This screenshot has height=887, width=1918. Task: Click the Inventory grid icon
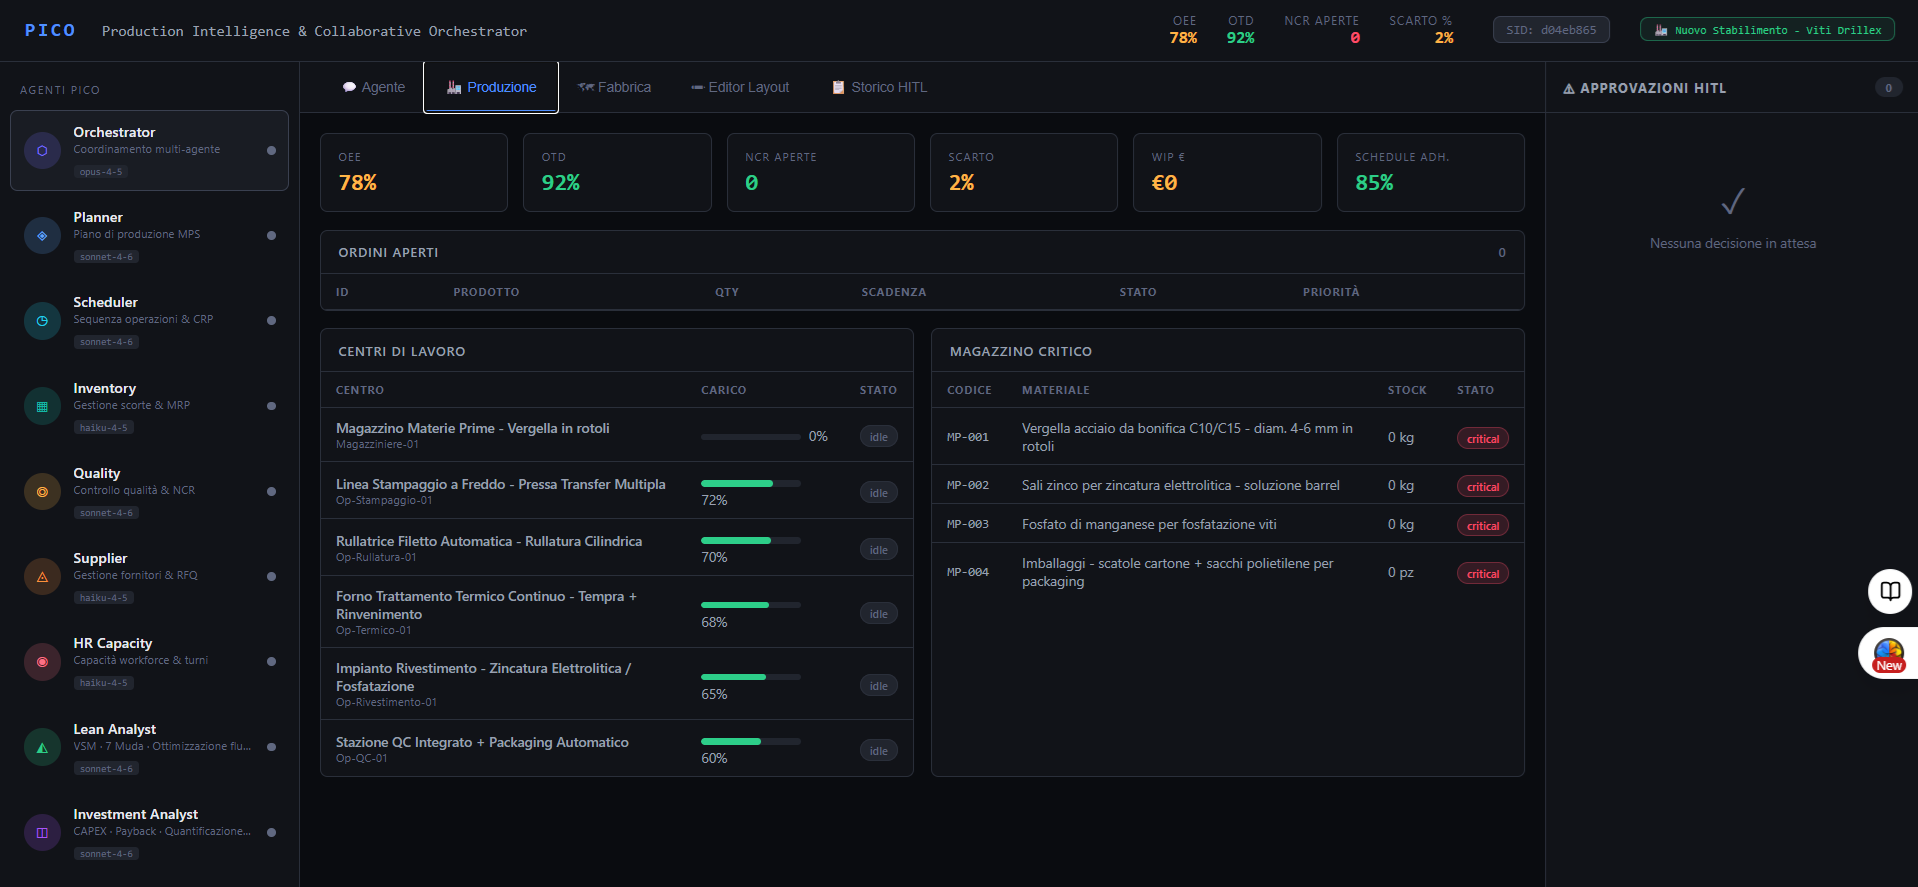tap(42, 406)
